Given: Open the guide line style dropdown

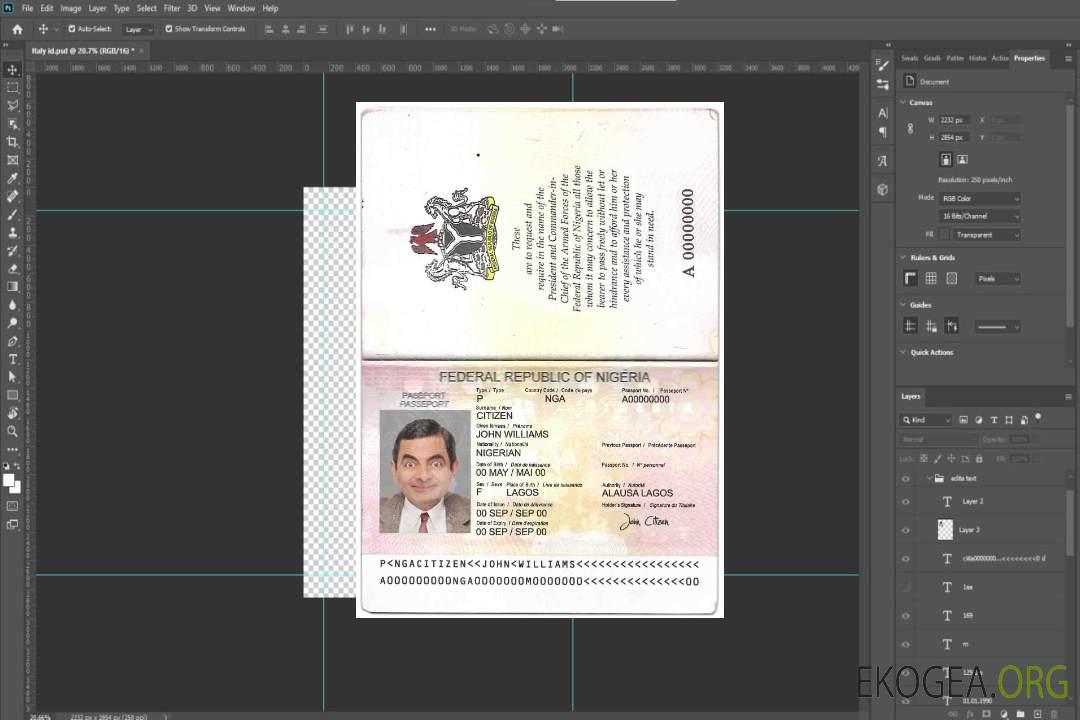Looking at the screenshot, I should click(997, 327).
